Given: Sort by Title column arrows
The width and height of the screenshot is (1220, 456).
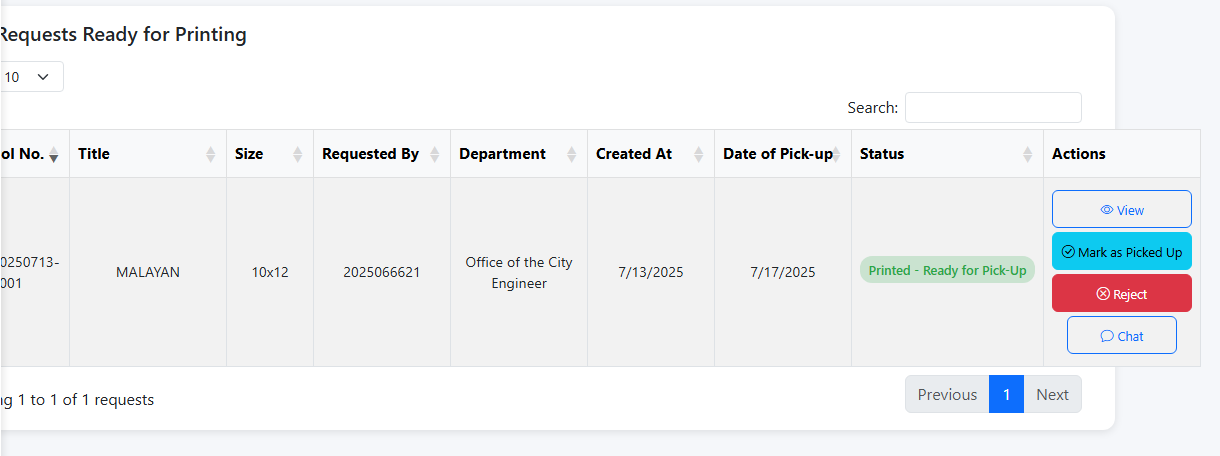Looking at the screenshot, I should [211, 154].
